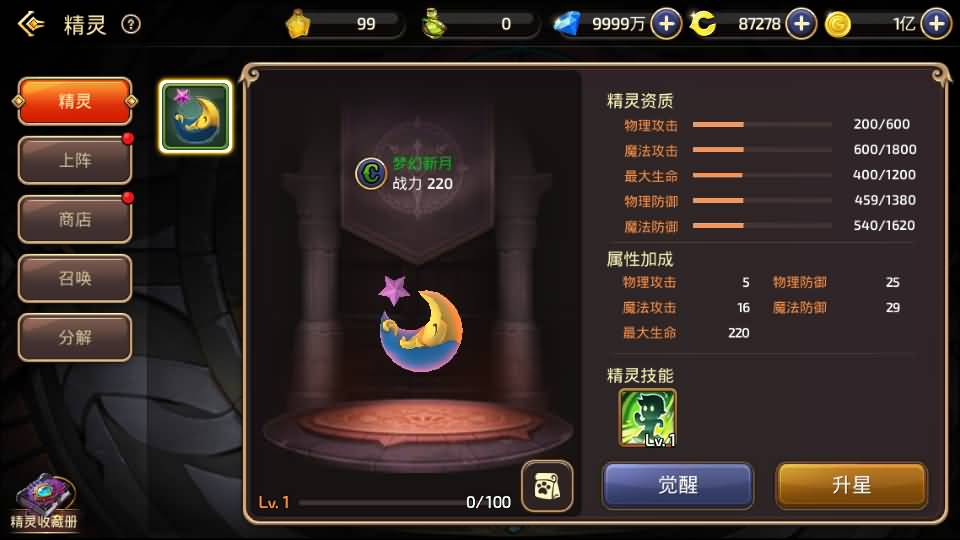The width and height of the screenshot is (960, 540).
Task: Open the 商店 shop tab
Action: (x=75, y=219)
